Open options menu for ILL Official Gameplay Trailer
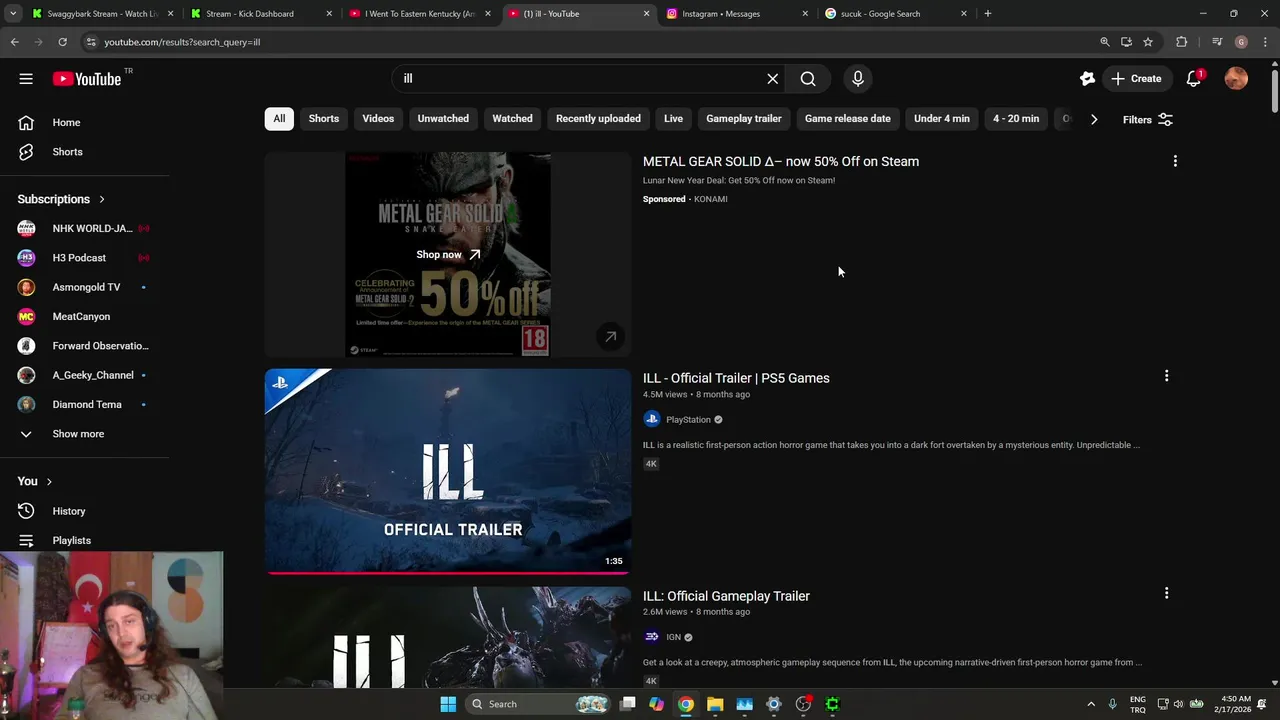 coord(1166,593)
